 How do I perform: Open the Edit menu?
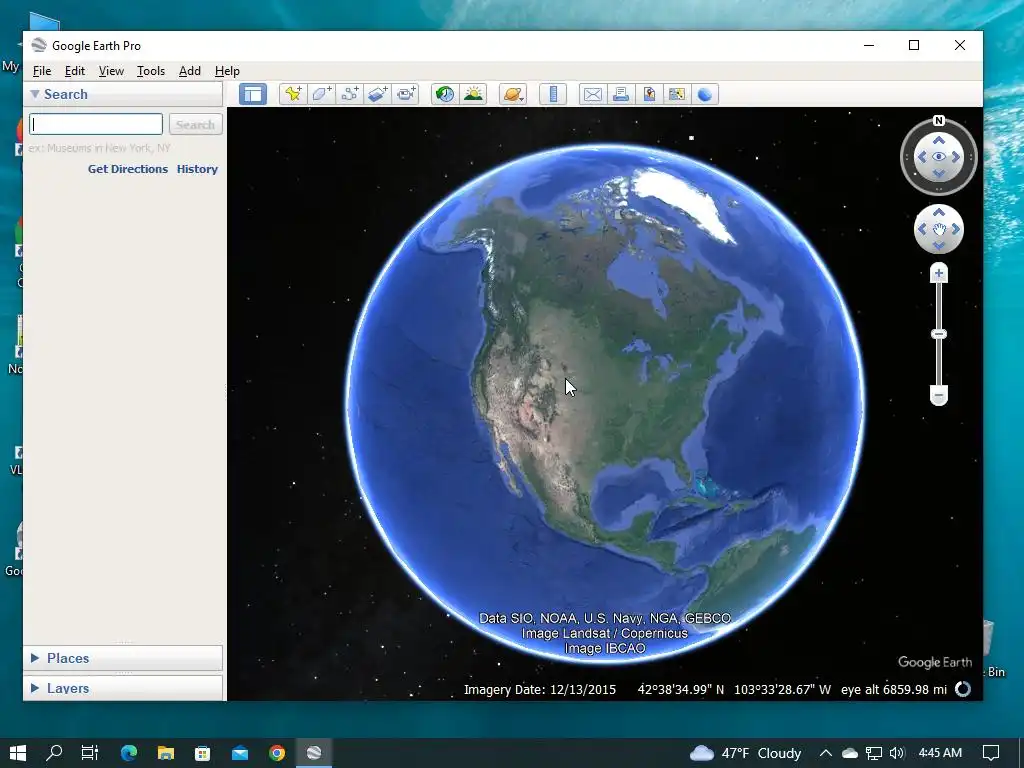click(74, 71)
